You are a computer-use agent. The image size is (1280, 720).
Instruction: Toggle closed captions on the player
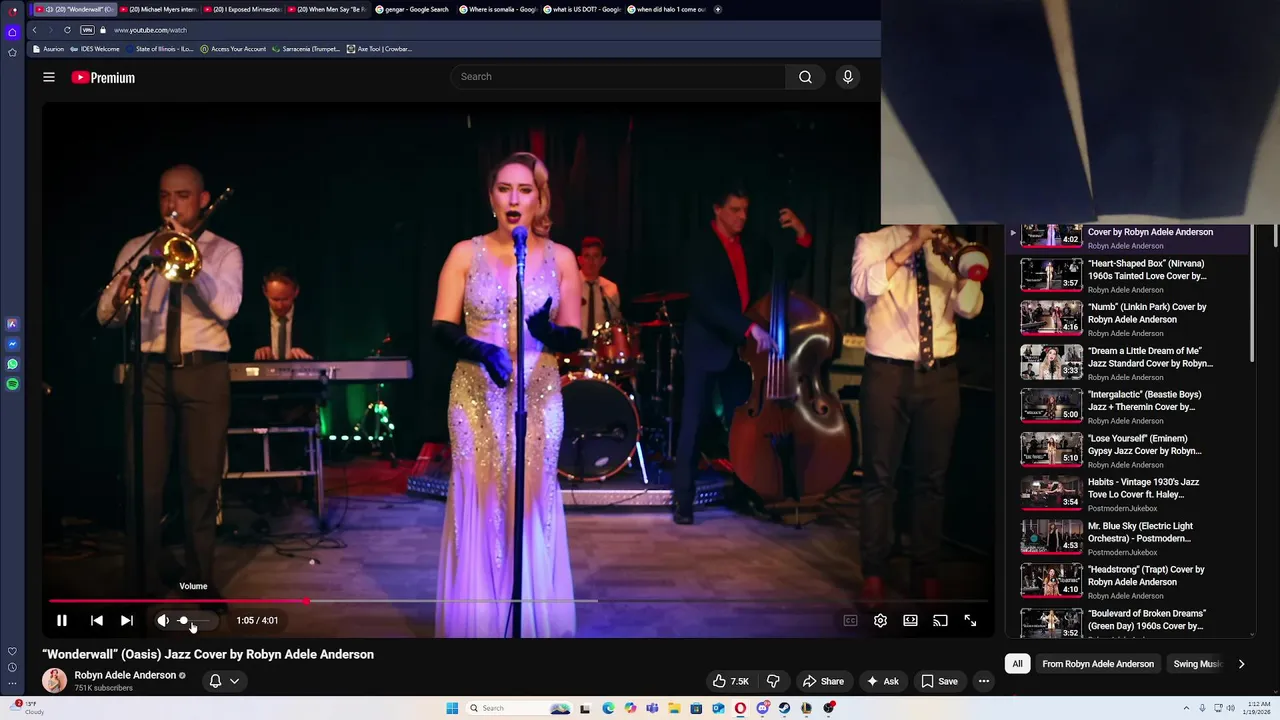(x=850, y=621)
